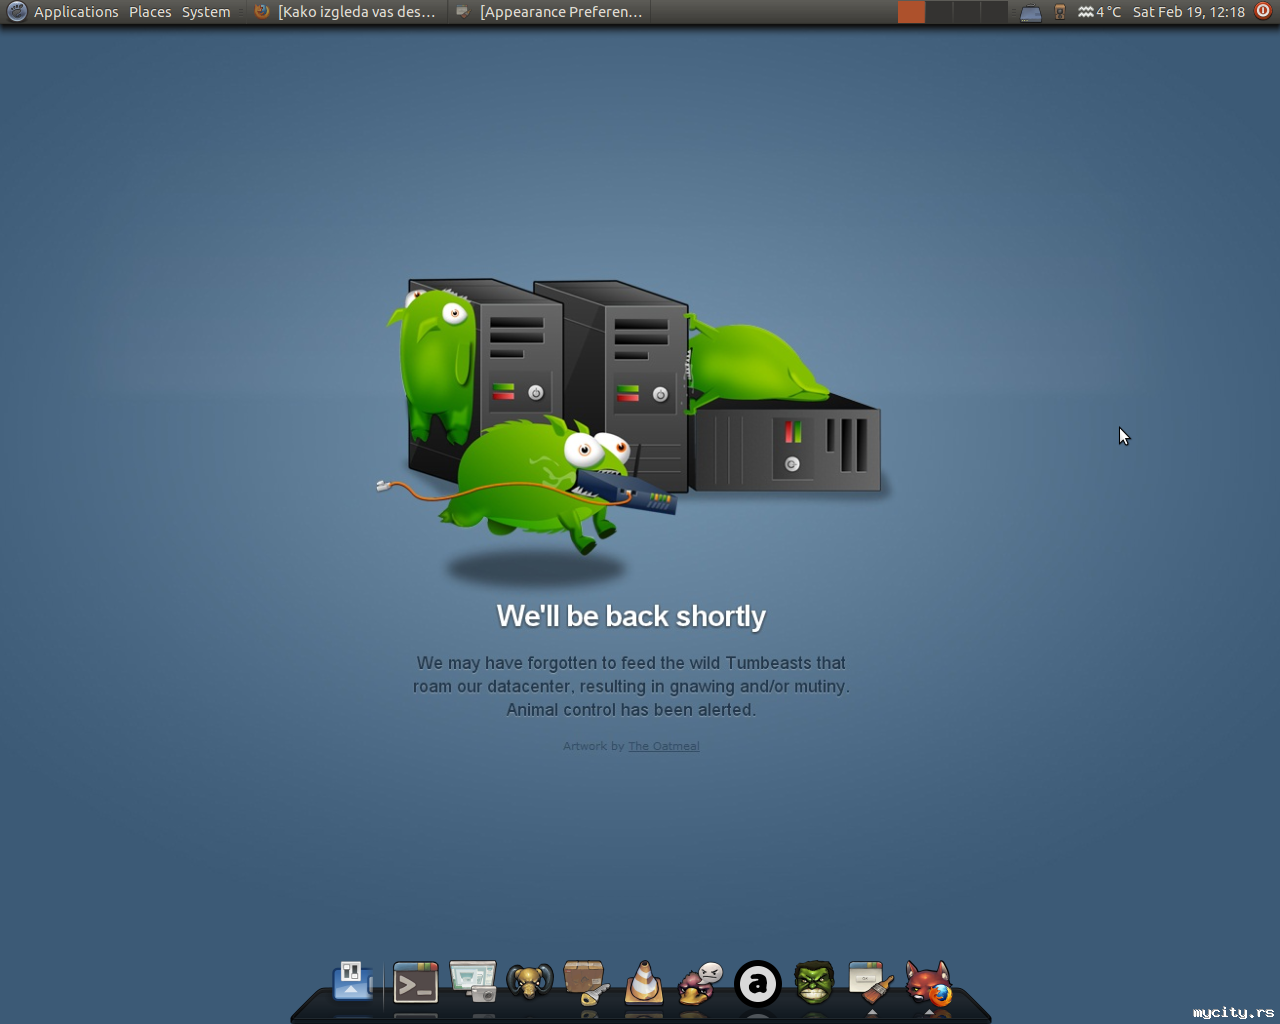Open the clock showing Sat Feb 19, 12:18

pyautogui.click(x=1189, y=12)
